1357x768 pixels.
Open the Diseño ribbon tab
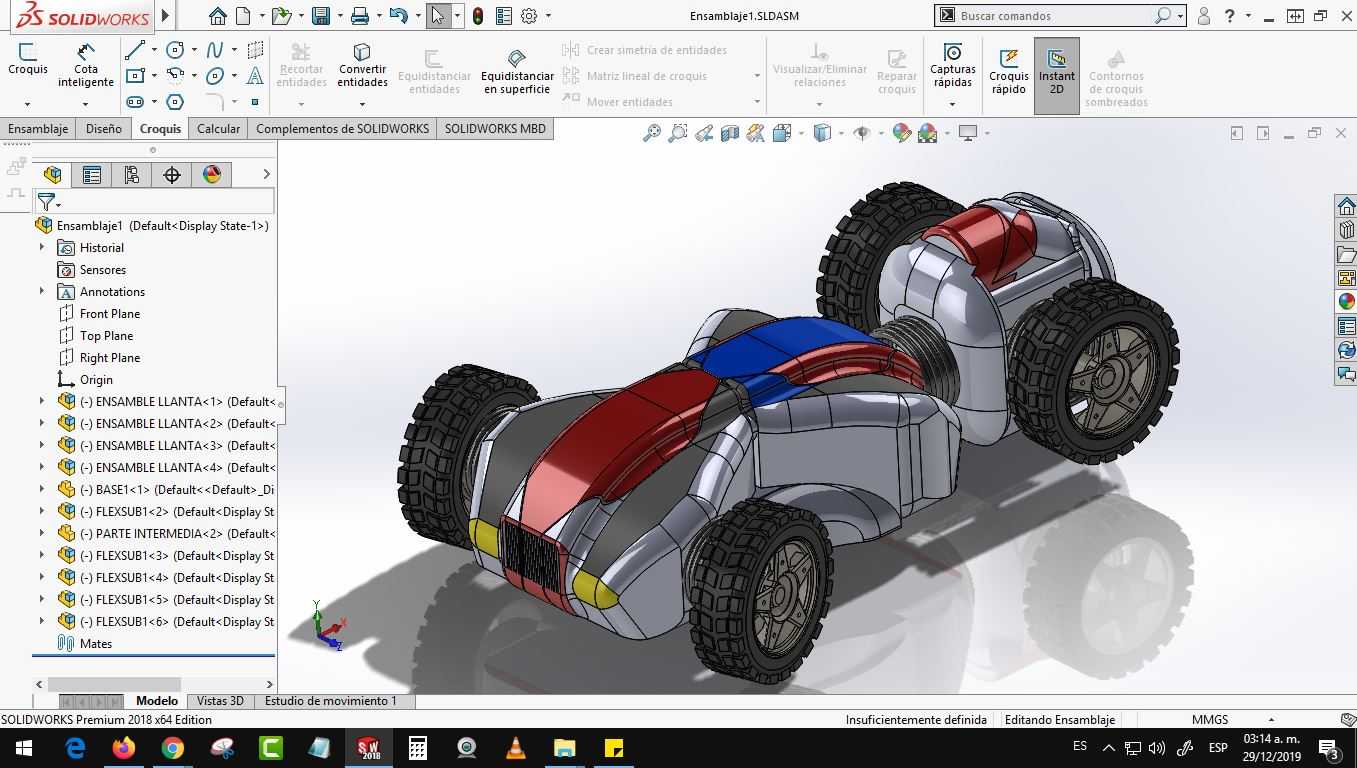click(104, 128)
